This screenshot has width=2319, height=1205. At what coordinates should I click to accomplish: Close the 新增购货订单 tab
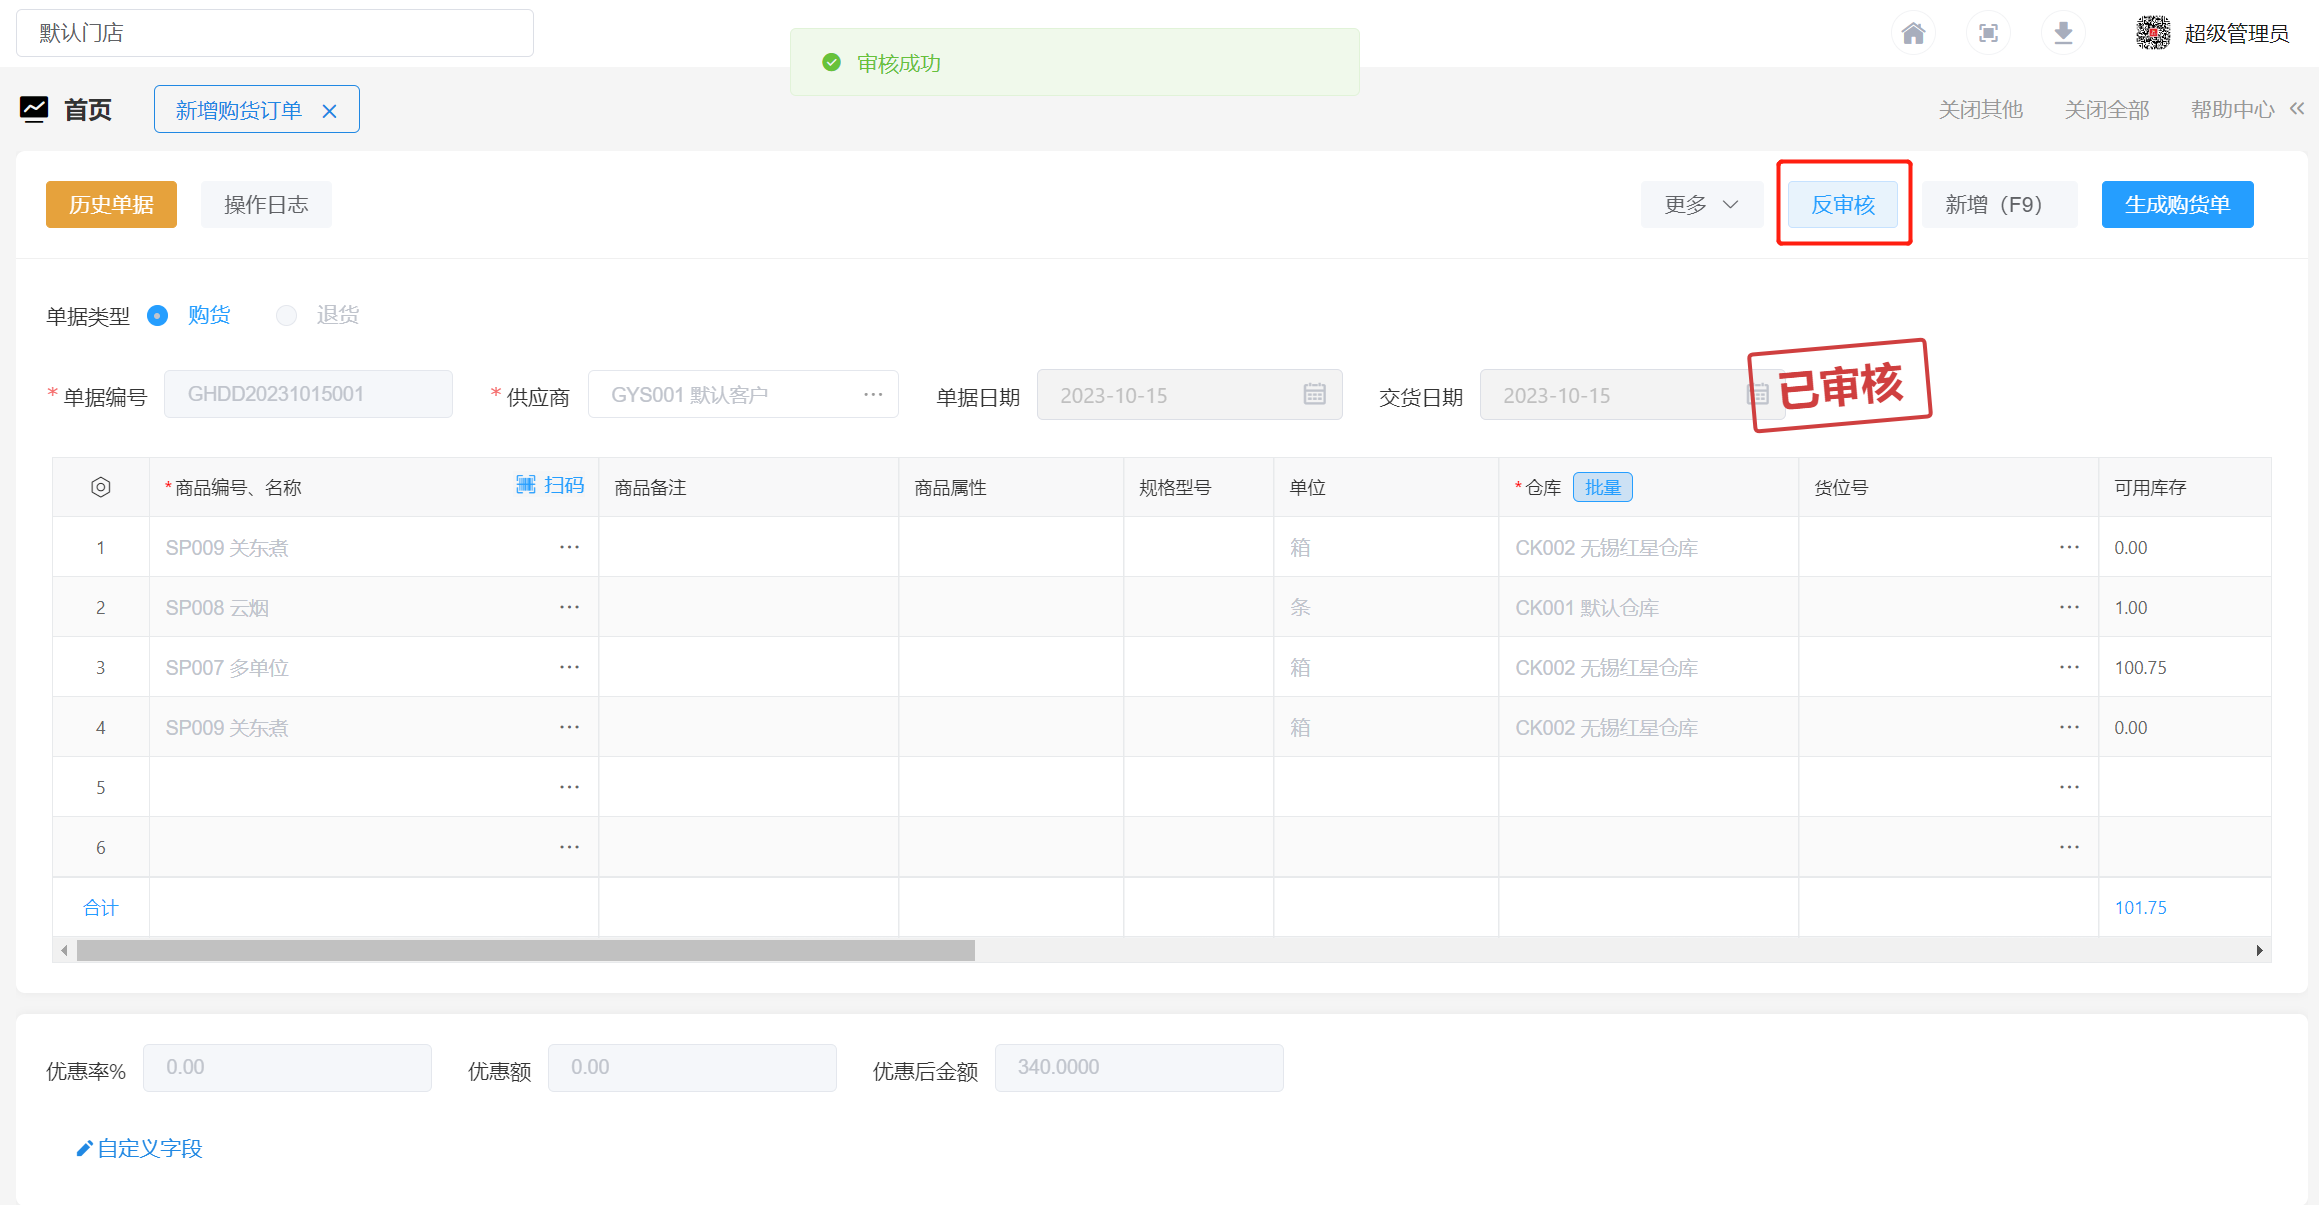point(329,111)
